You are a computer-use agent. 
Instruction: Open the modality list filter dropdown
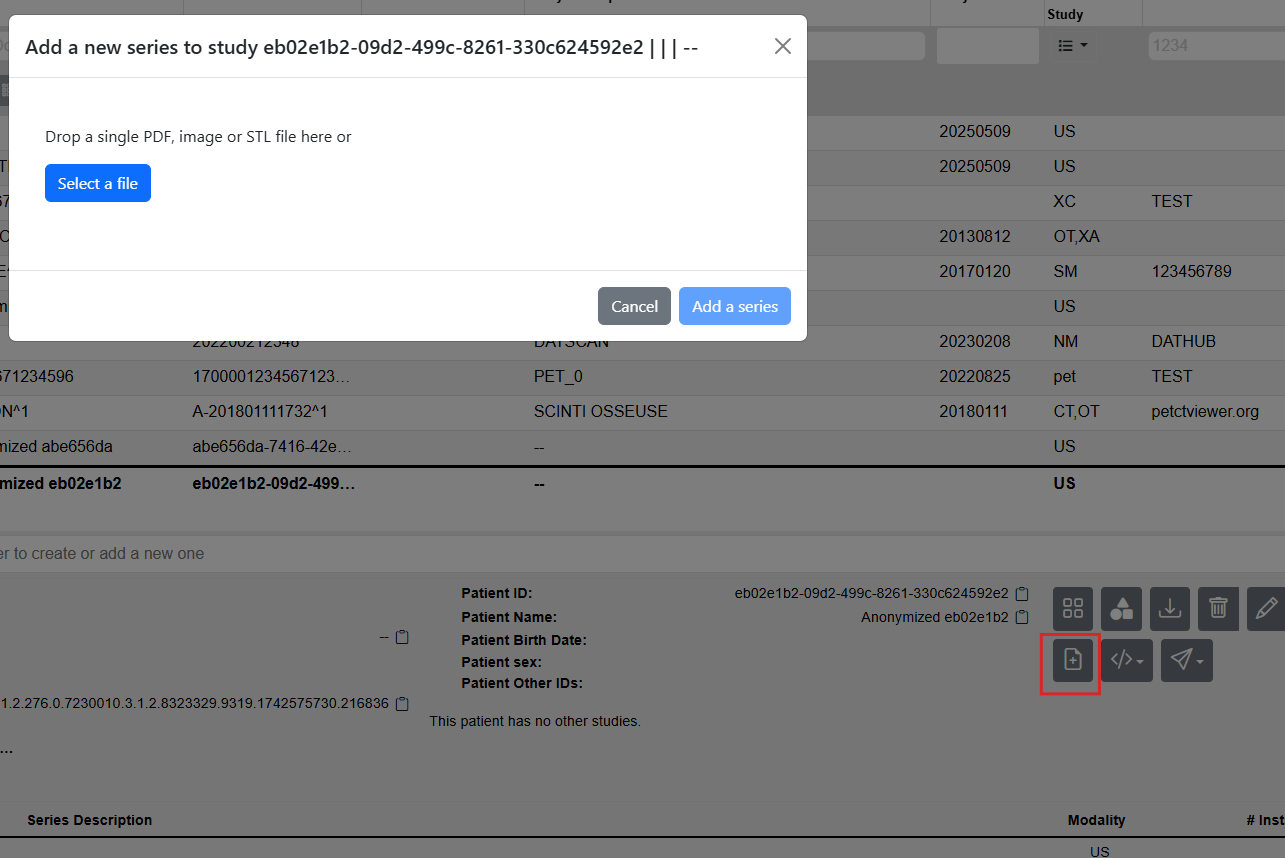pos(1073,46)
